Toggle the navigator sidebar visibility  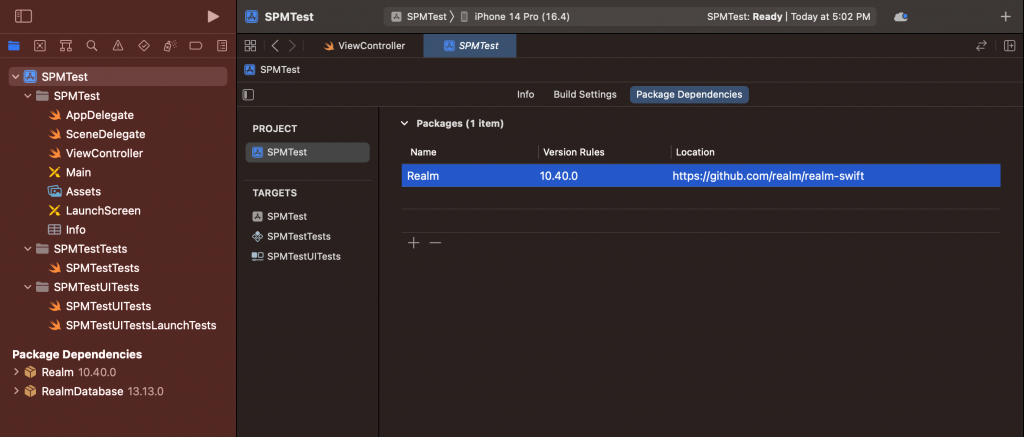tap(24, 16)
